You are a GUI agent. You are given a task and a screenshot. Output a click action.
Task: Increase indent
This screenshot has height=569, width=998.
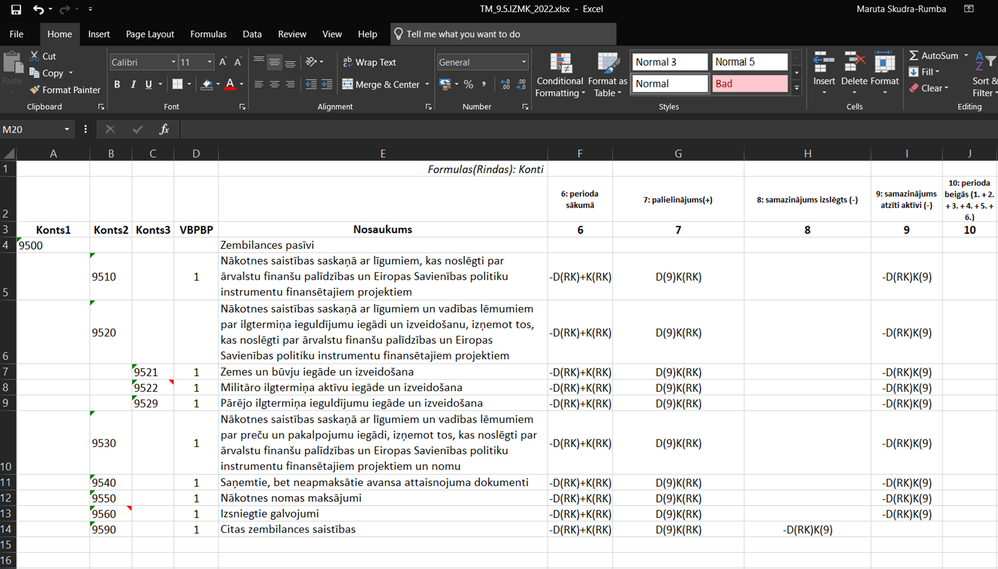coord(327,84)
